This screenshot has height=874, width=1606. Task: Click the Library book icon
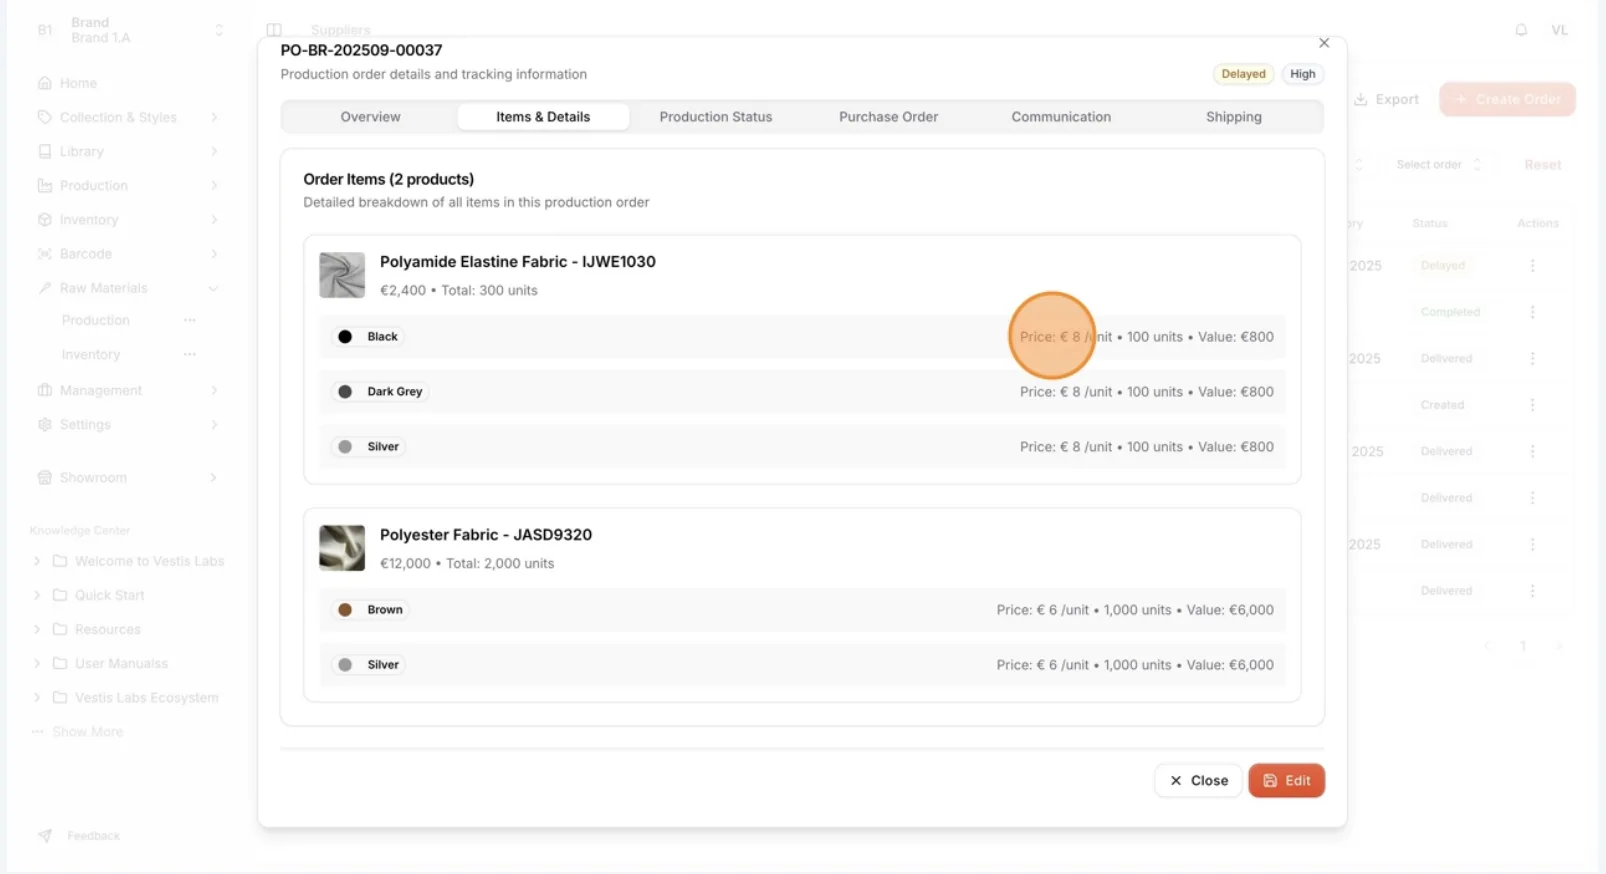tap(44, 151)
